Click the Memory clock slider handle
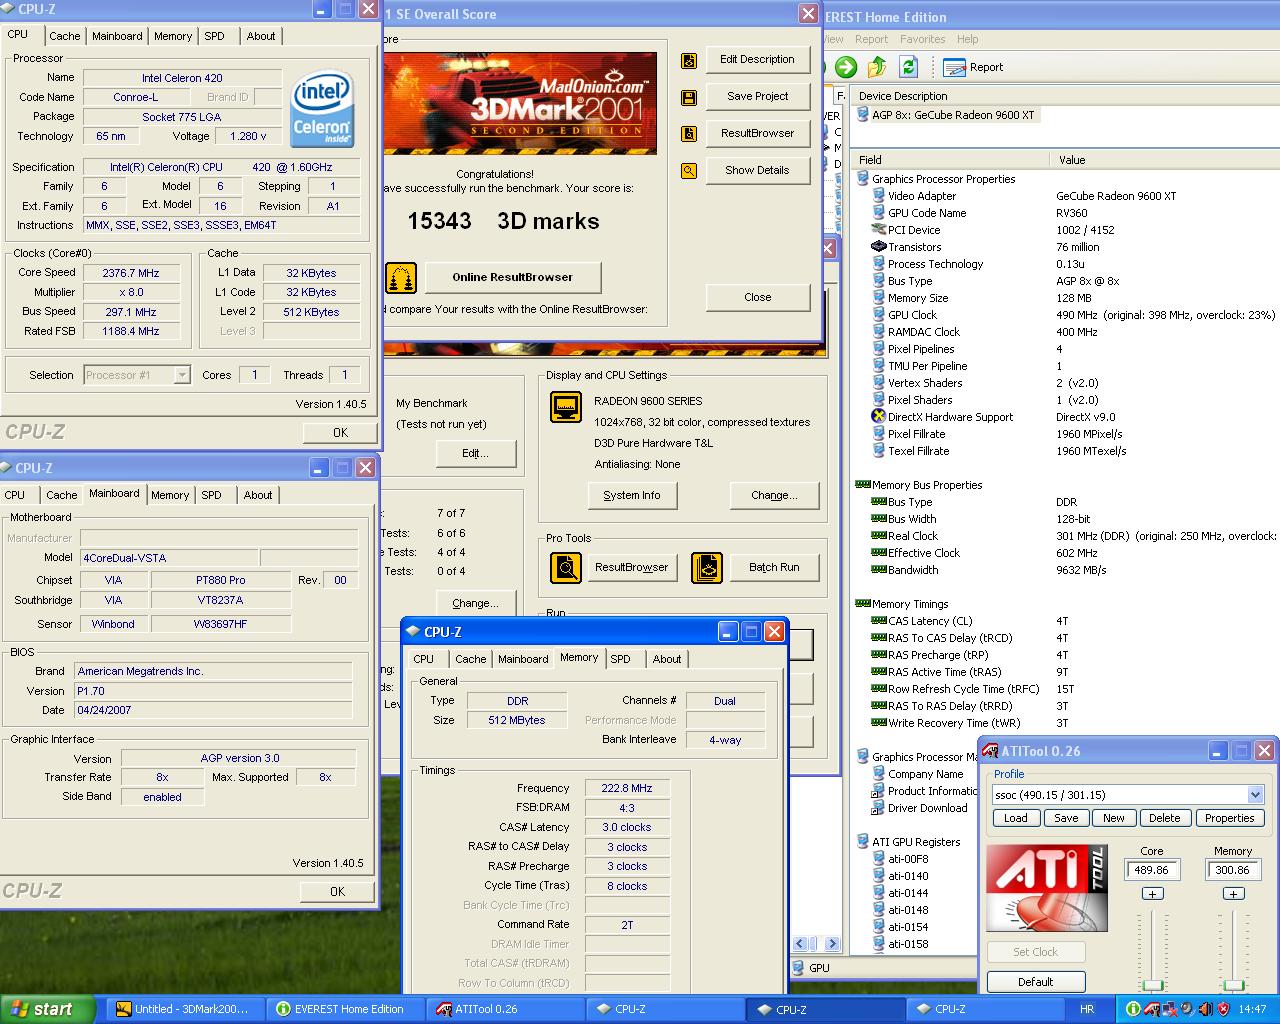This screenshot has width=1280, height=1024. (x=1233, y=986)
